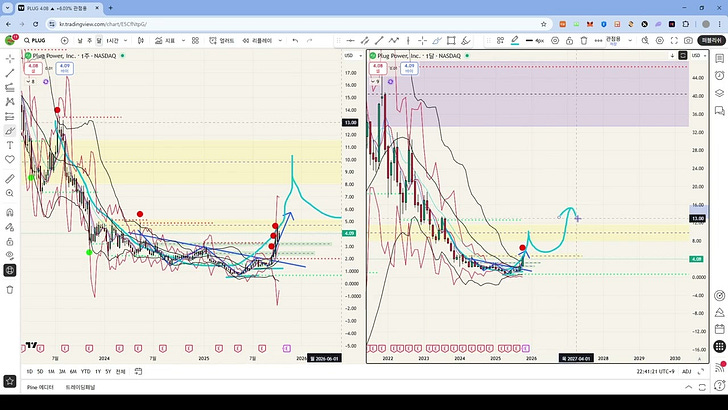The image size is (728, 410).
Task: Open the candlestick chart type icon
Action: [x=143, y=40]
